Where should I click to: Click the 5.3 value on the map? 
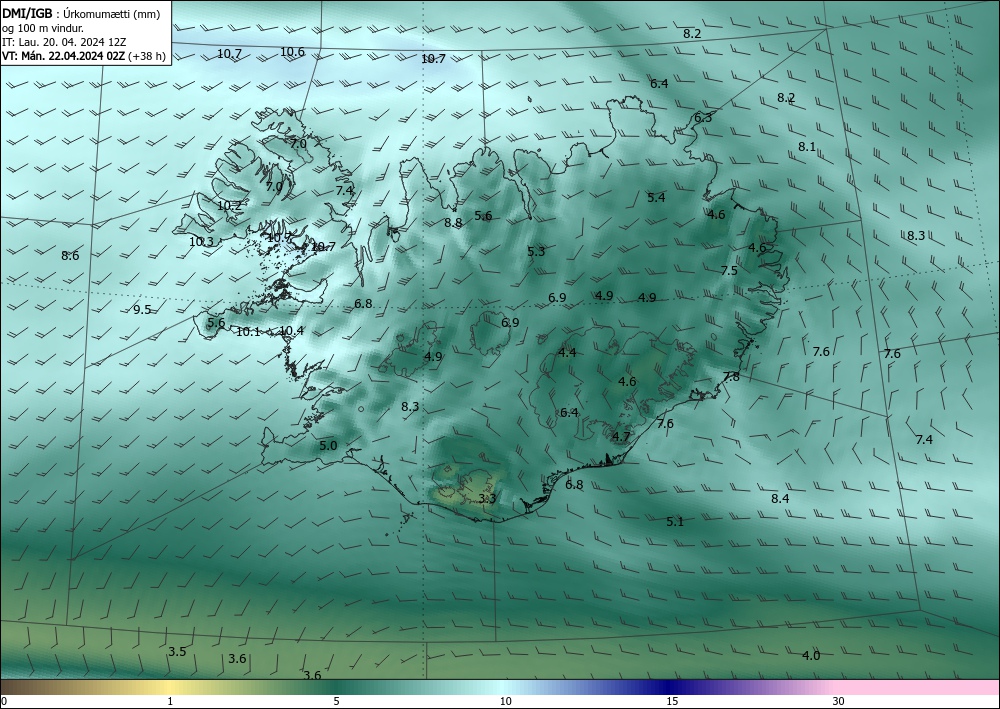coord(536,251)
